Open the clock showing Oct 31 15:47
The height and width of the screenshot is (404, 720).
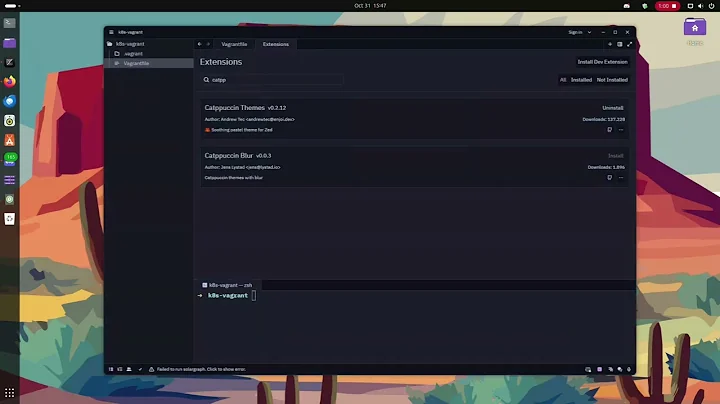370,6
